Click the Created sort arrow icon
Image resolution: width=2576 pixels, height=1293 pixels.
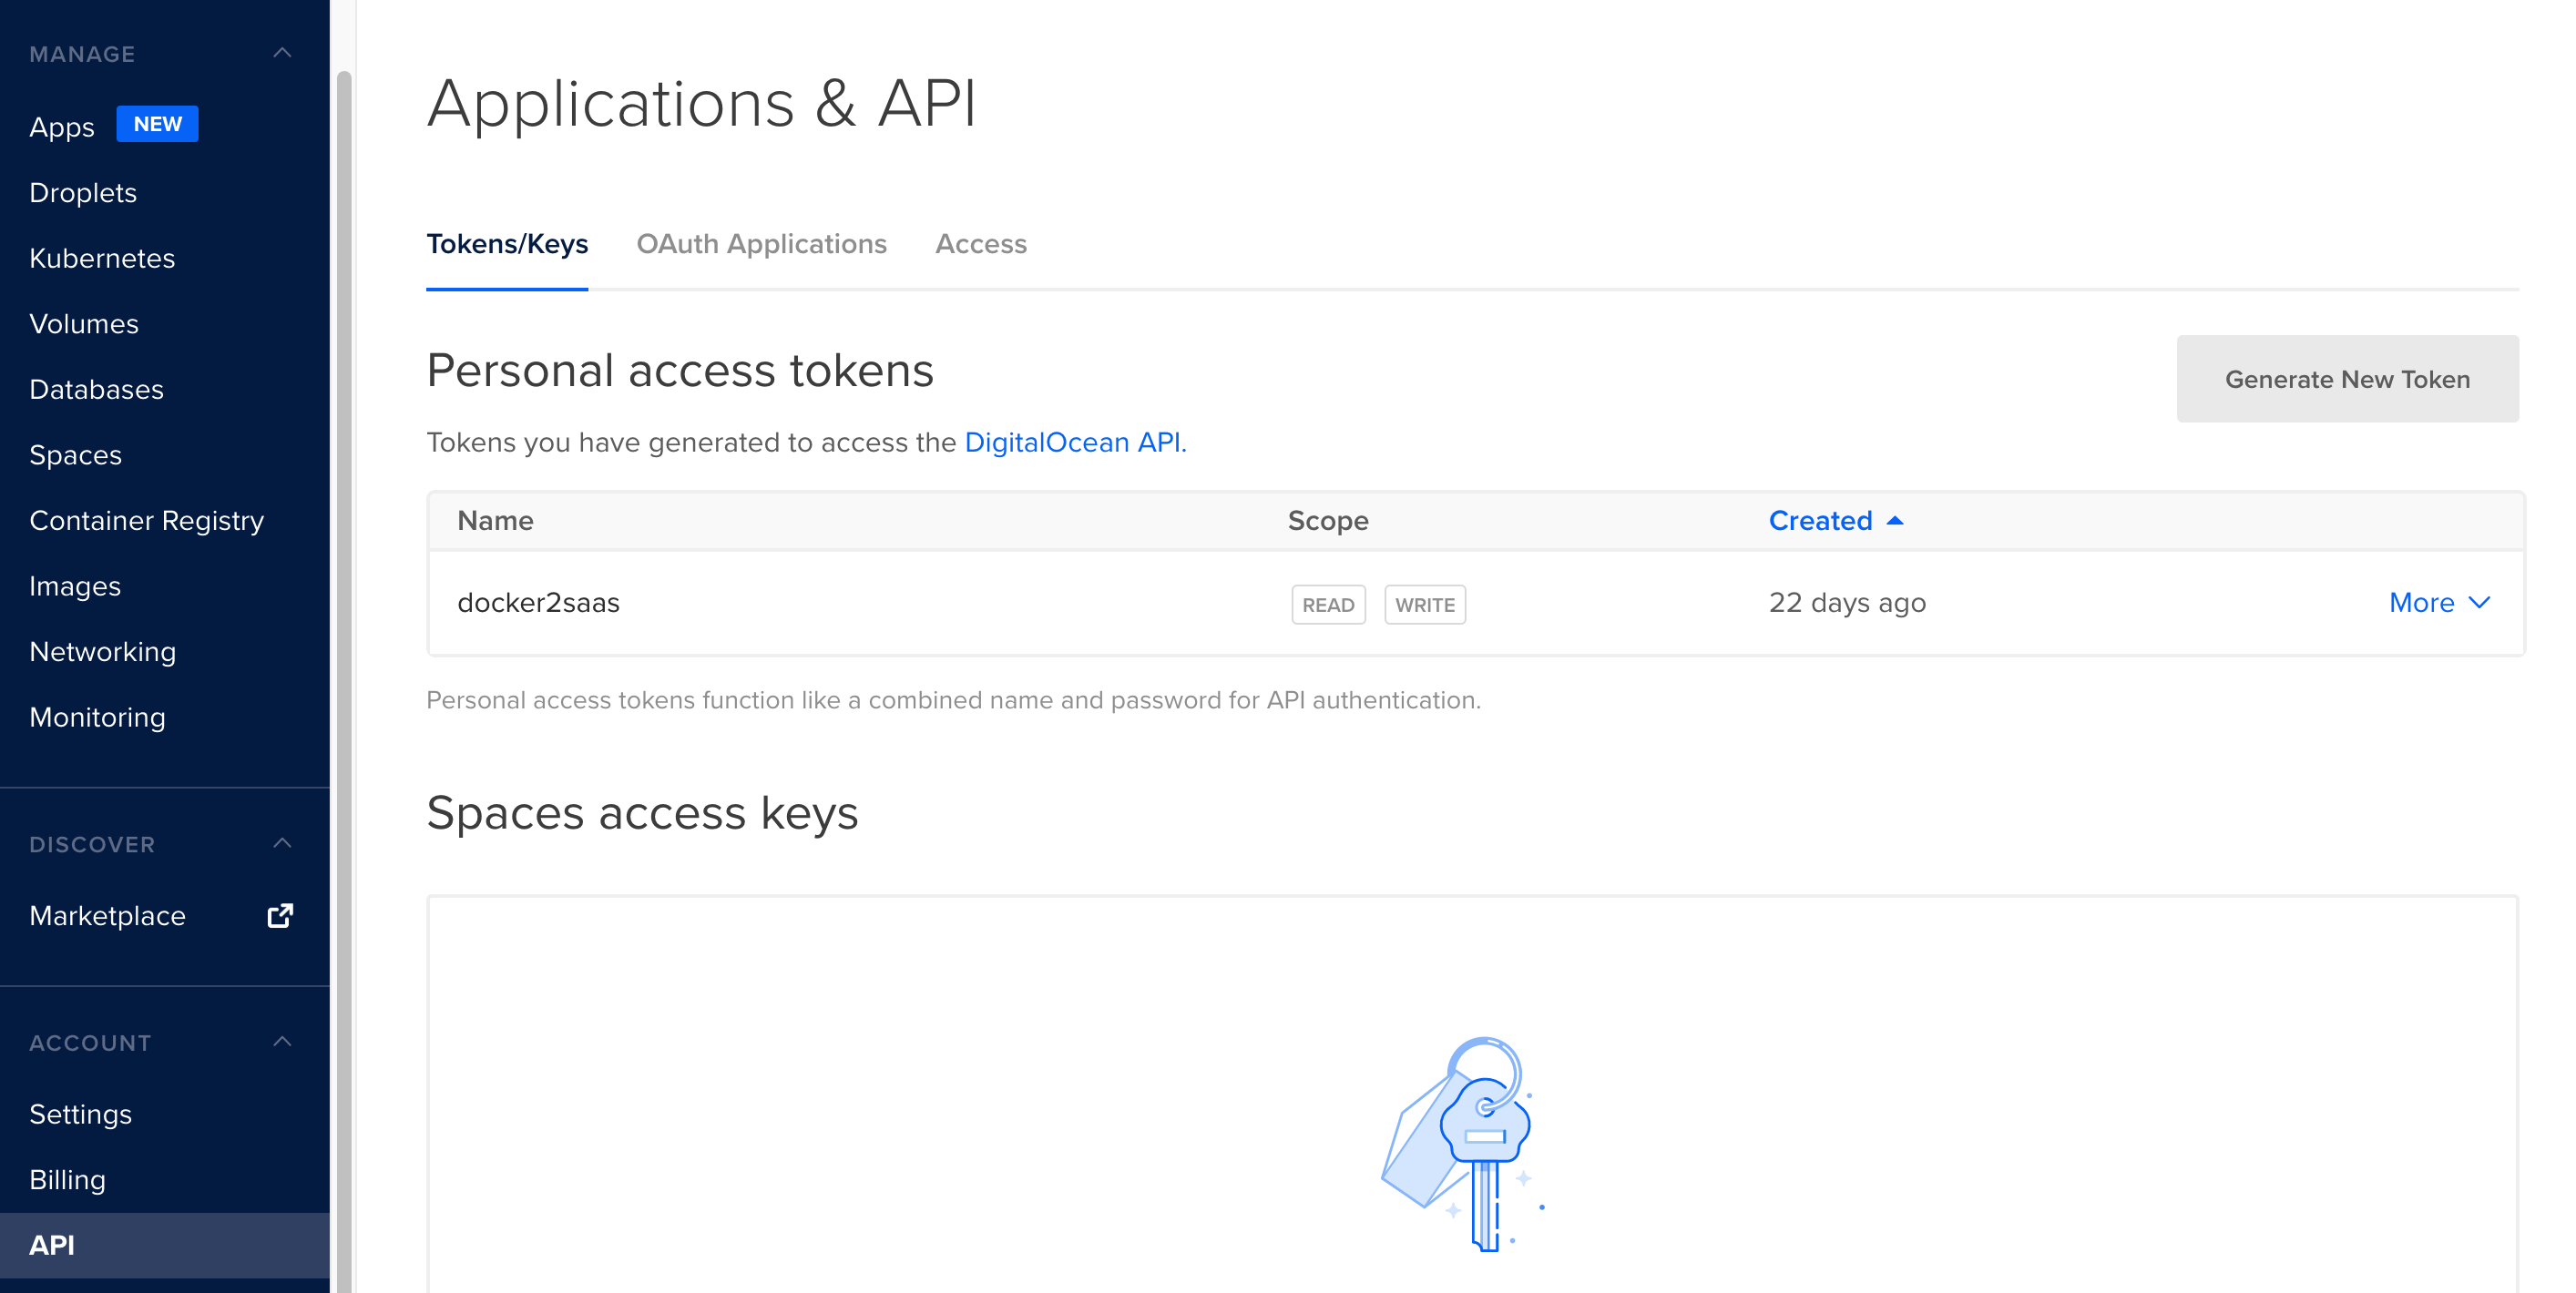pos(1894,520)
